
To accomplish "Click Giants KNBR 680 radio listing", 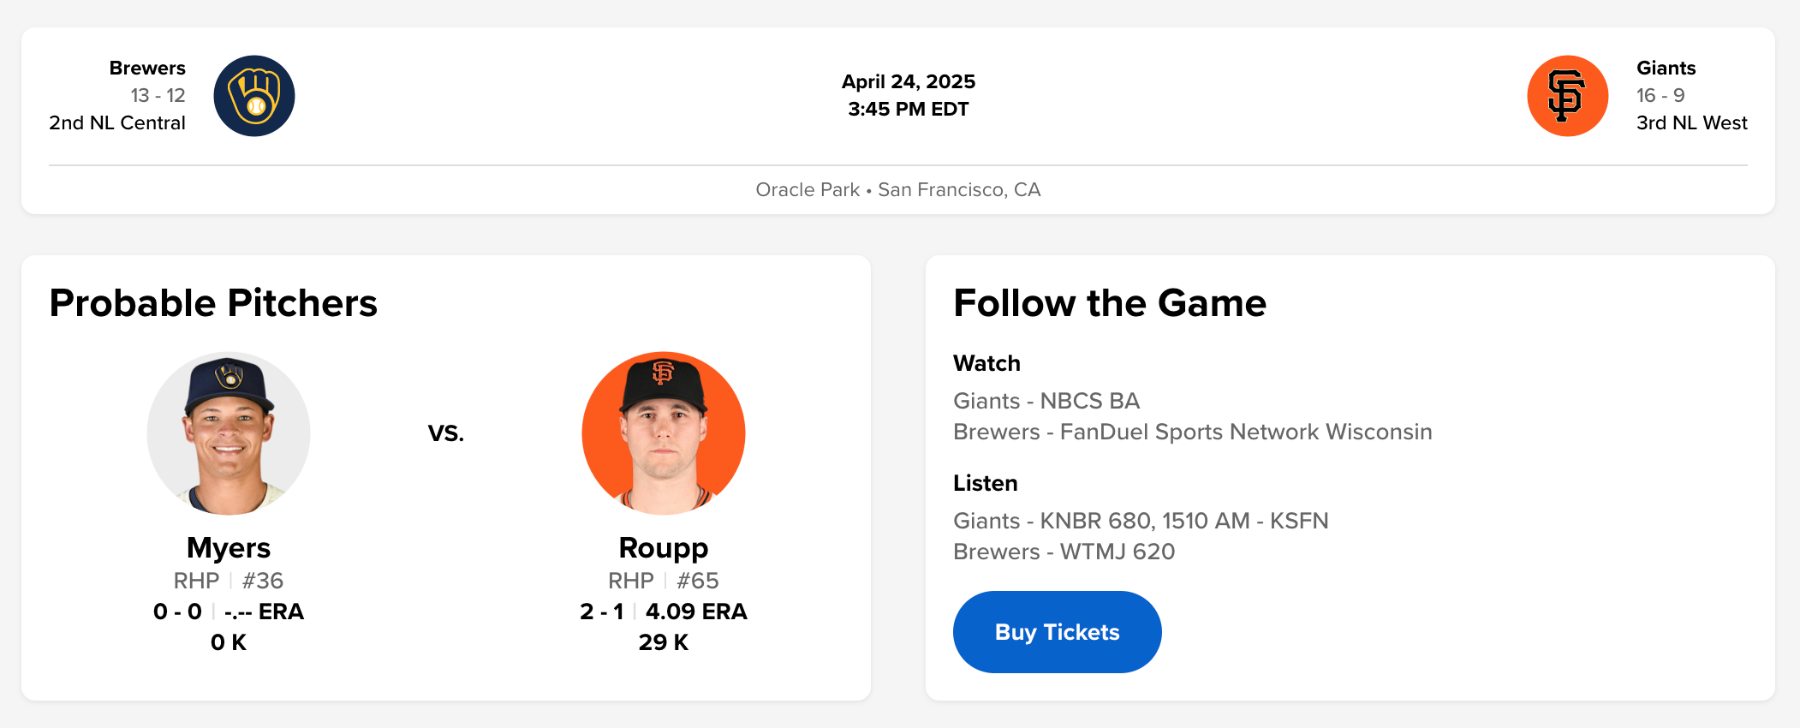I will coord(1140,521).
